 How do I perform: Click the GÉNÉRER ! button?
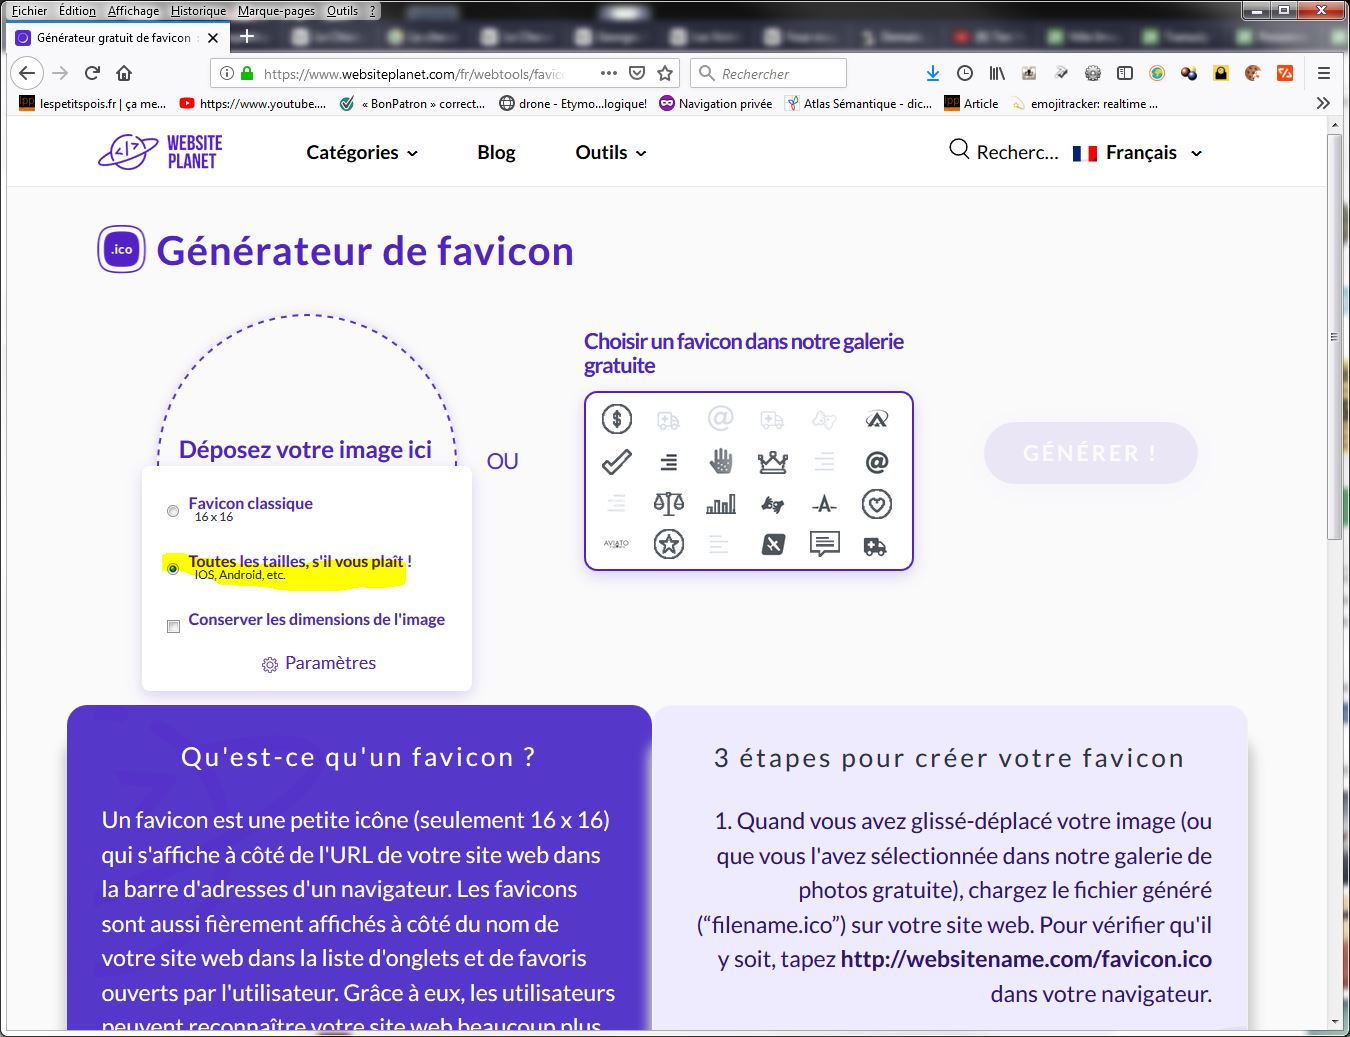click(1090, 453)
